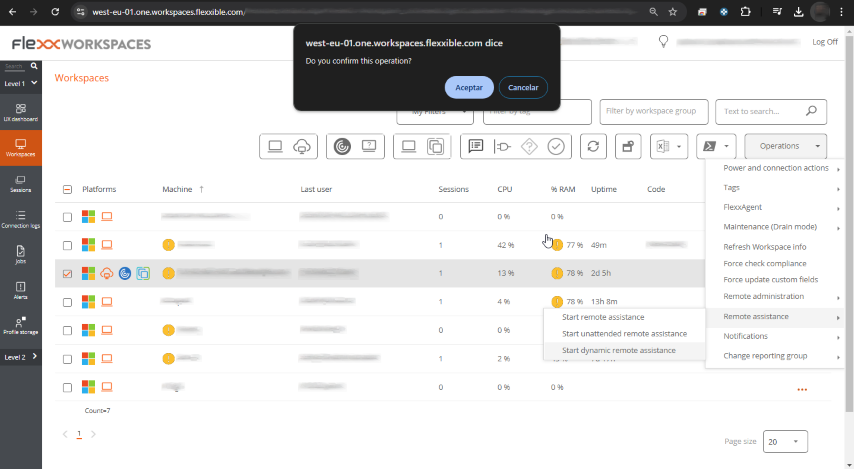Check the fifth workspace row checkbox above 2 % row

[67, 330]
